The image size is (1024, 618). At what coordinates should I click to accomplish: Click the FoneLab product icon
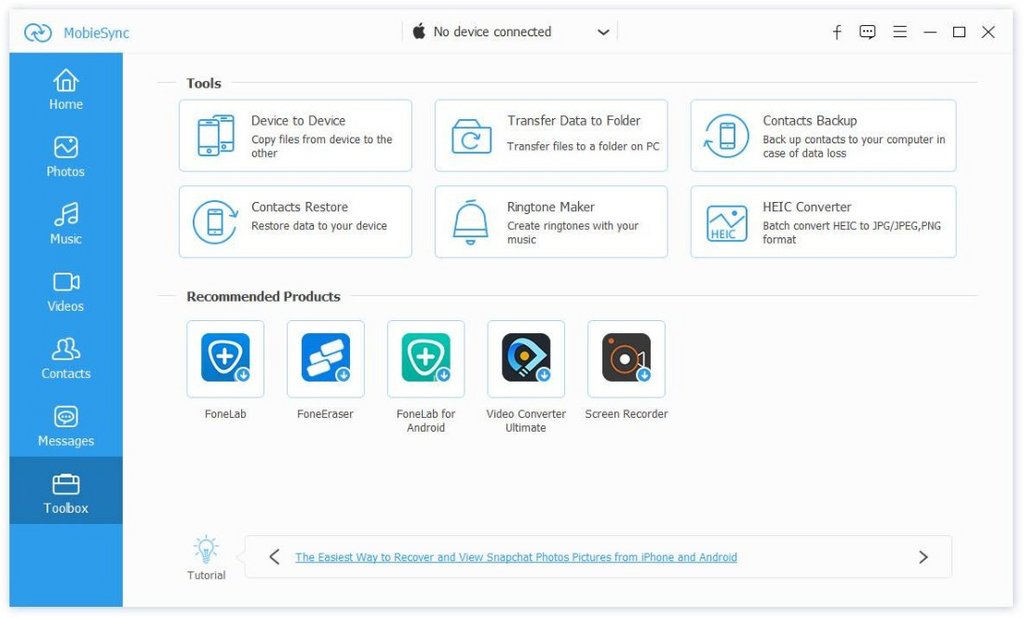click(x=225, y=358)
